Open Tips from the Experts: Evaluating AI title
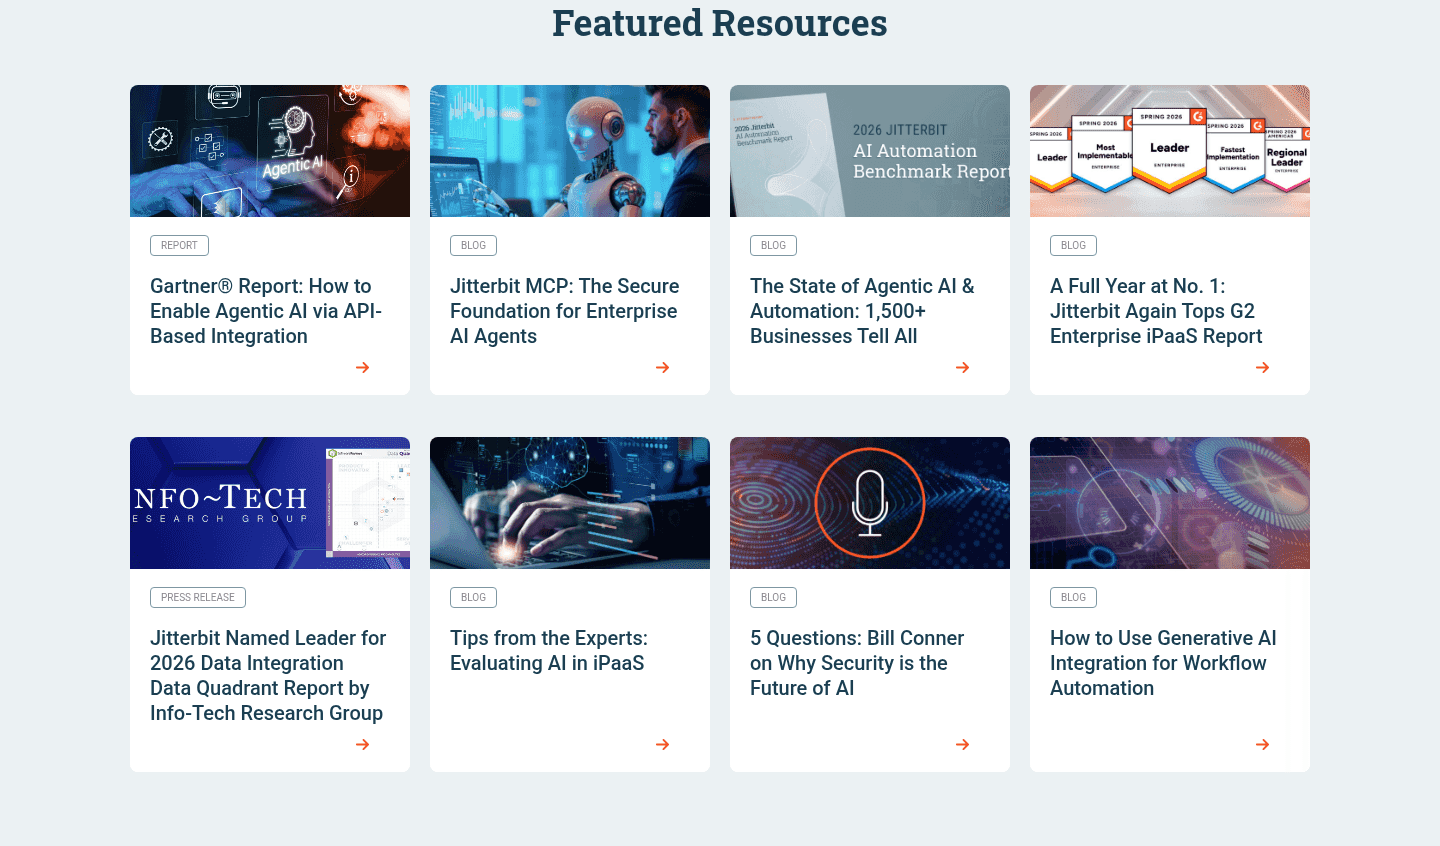 coord(549,650)
